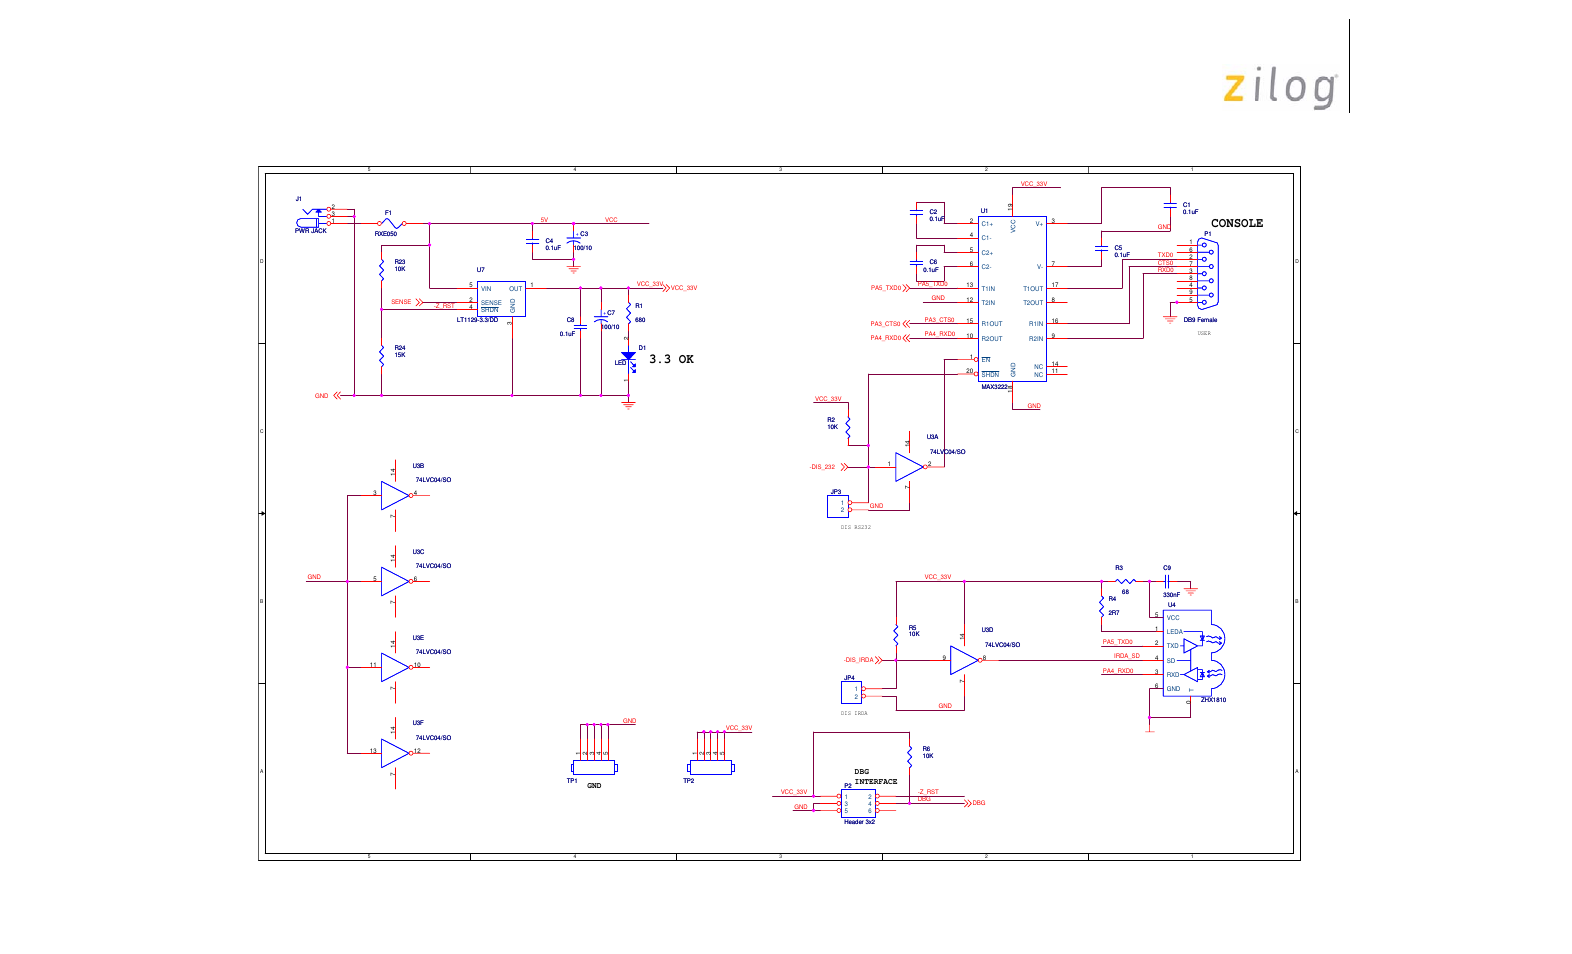The height and width of the screenshot is (954, 1572).
Task: Select the F1 RXE050 fuse symbol
Action: [391, 224]
